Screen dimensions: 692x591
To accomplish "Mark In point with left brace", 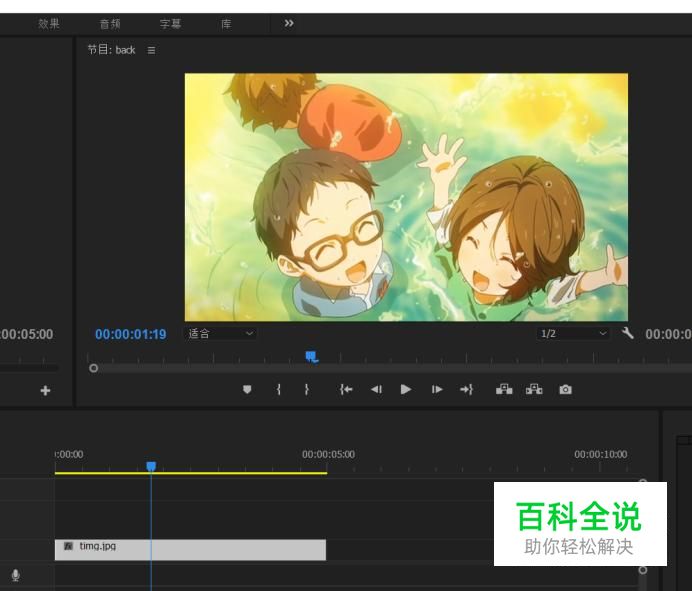I will tap(278, 389).
